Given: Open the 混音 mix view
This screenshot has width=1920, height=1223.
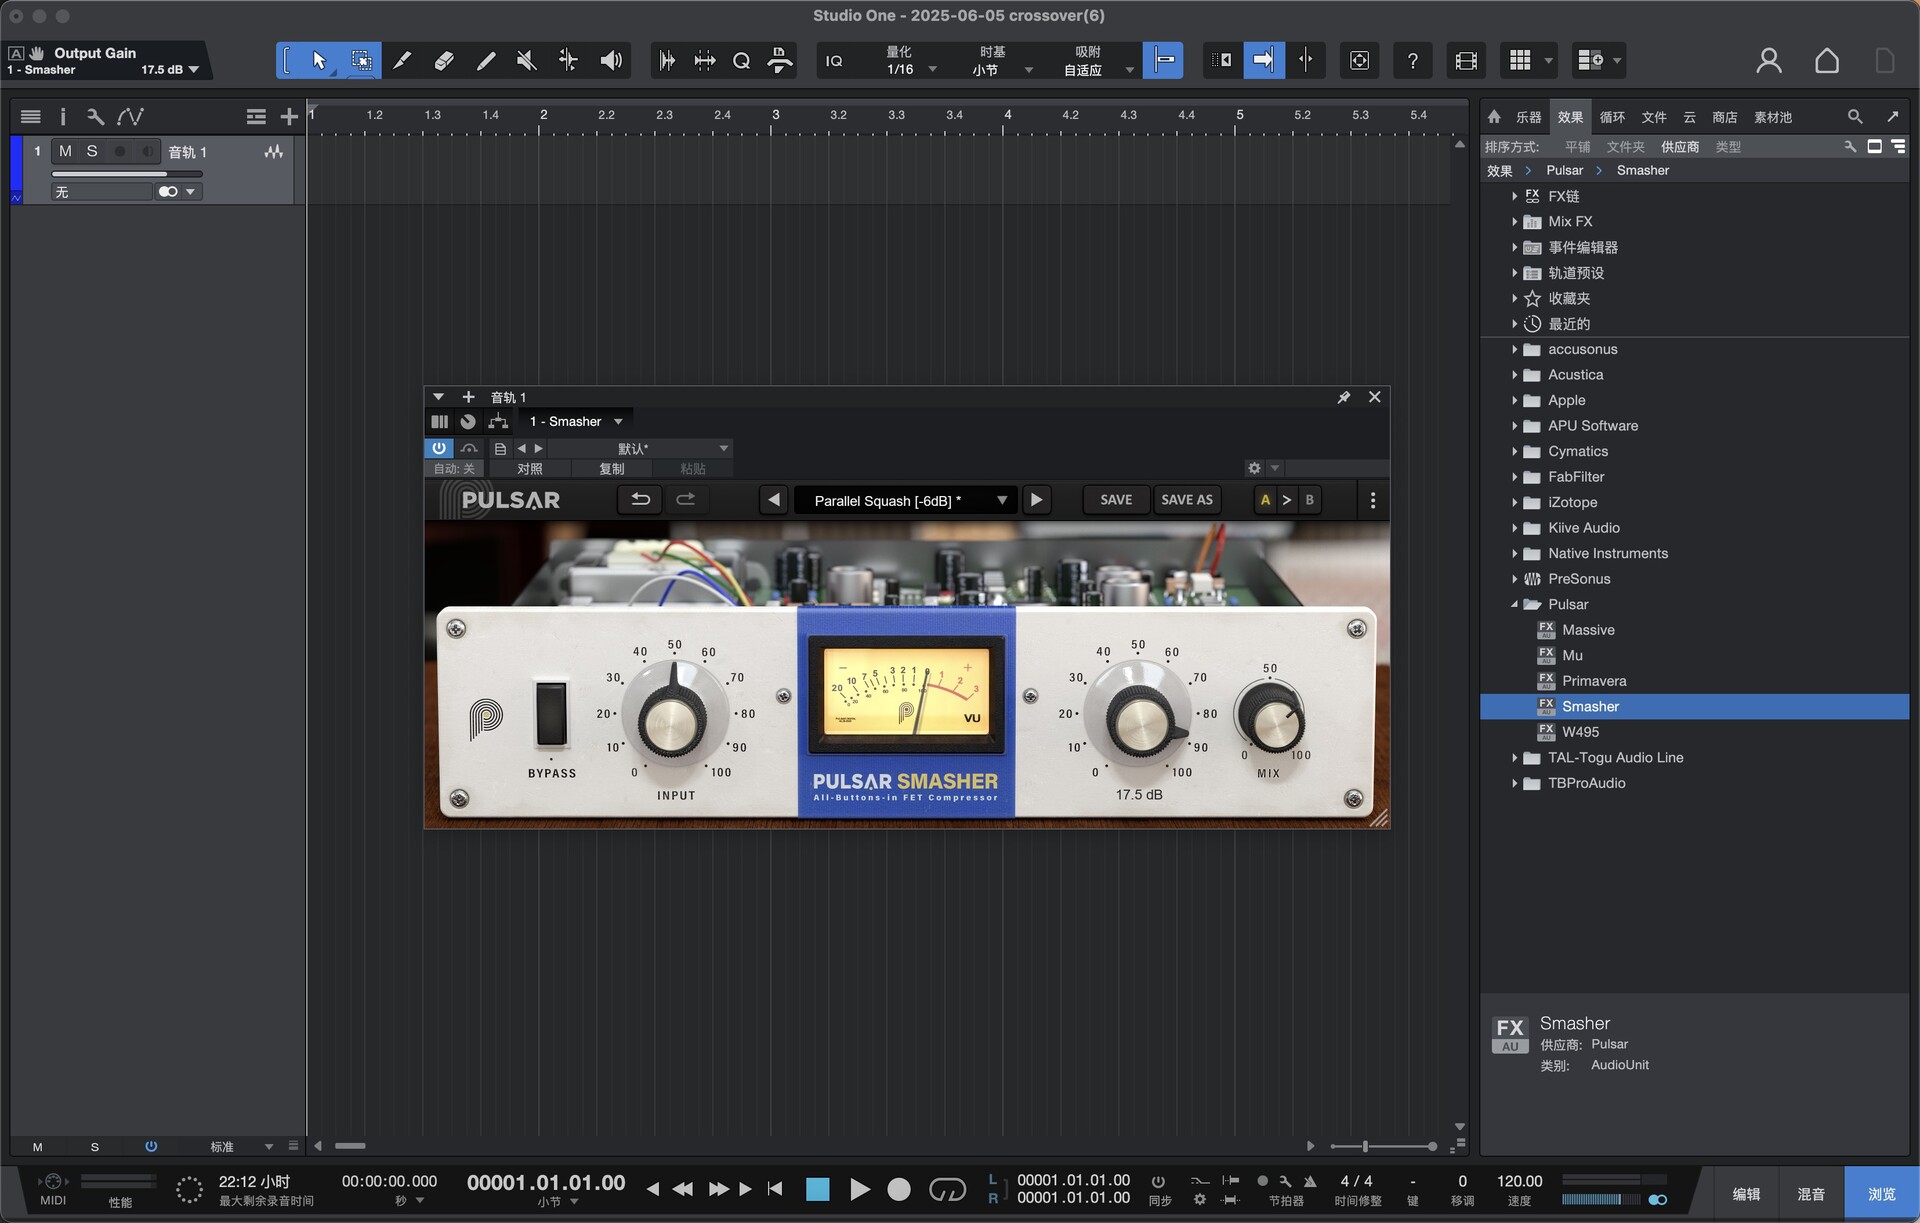Looking at the screenshot, I should [1811, 1194].
